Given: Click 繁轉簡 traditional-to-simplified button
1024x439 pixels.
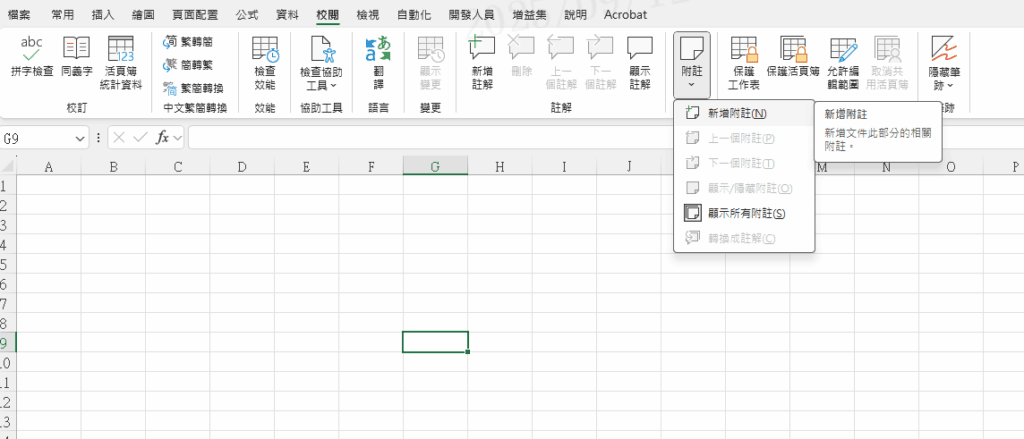Looking at the screenshot, I should pyautogui.click(x=188, y=42).
